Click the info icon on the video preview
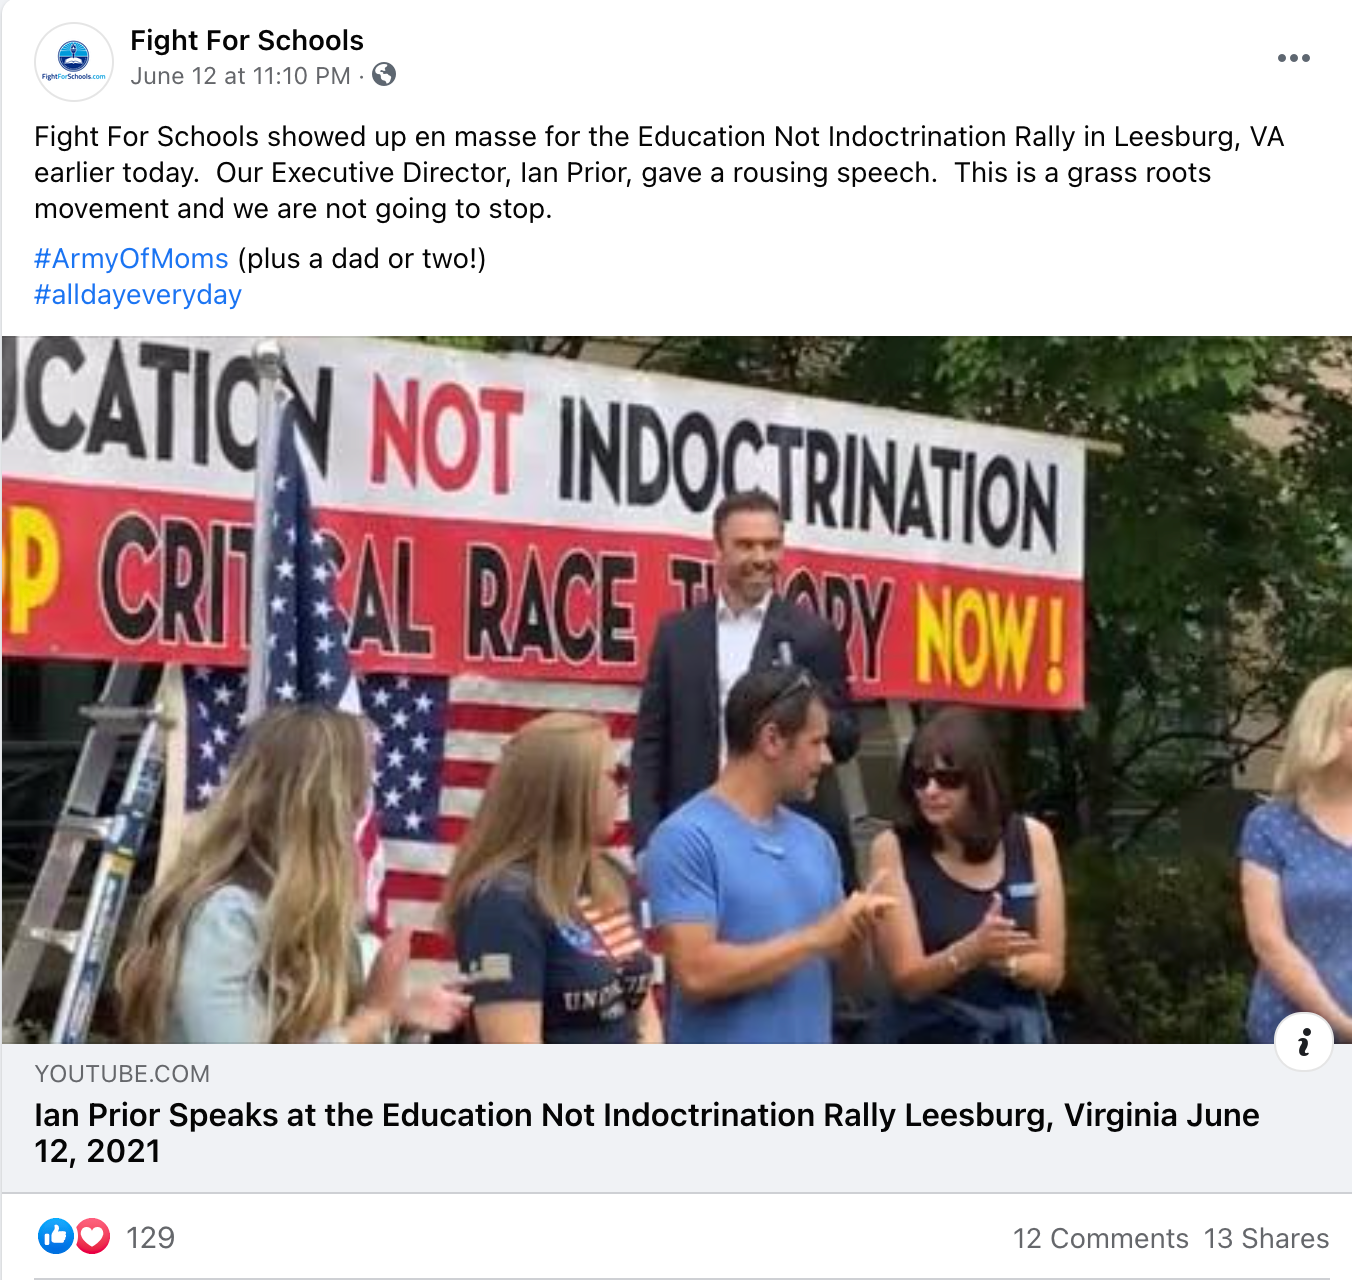The width and height of the screenshot is (1352, 1280). (x=1304, y=1042)
